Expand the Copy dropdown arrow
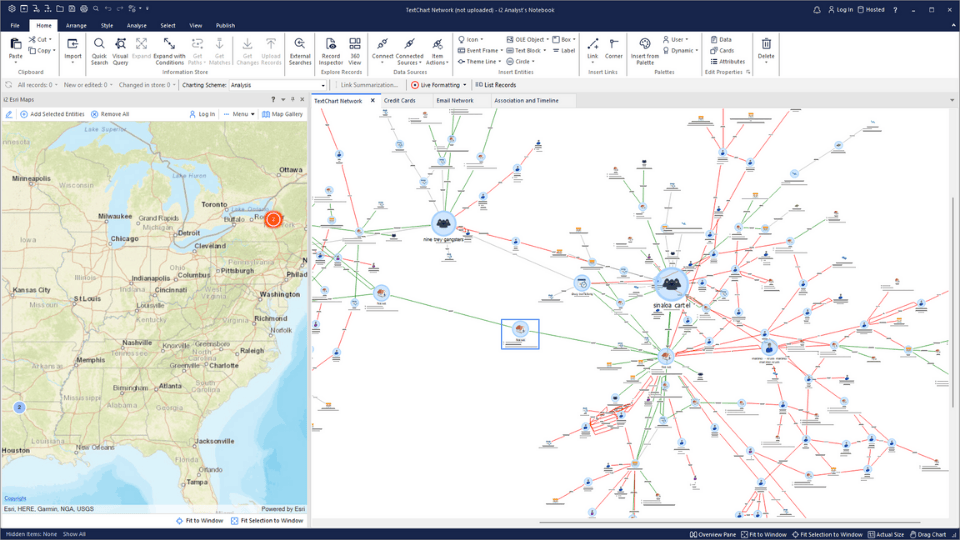Image resolution: width=960 pixels, height=540 pixels. (54, 50)
